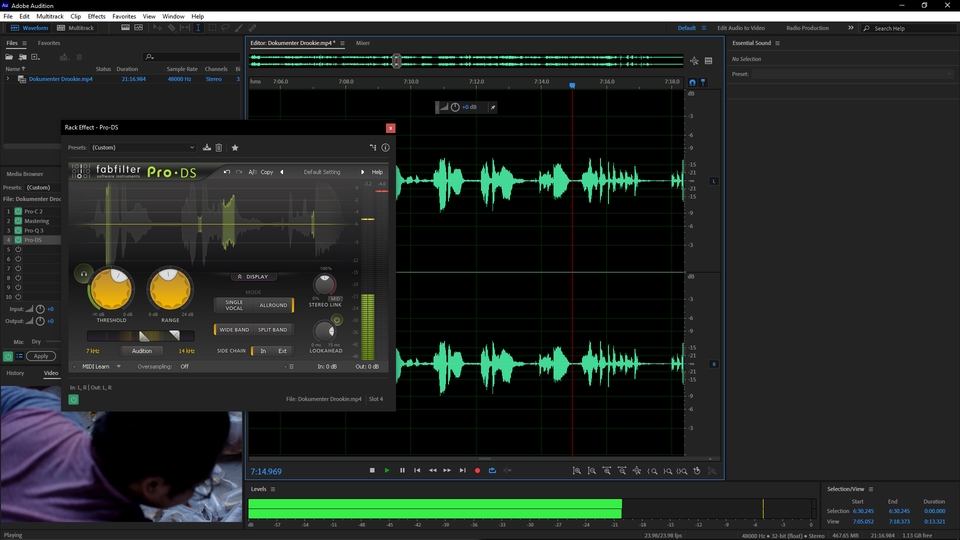Toggle A/B comparison in Pro-DS
The height and width of the screenshot is (540, 960).
252,172
